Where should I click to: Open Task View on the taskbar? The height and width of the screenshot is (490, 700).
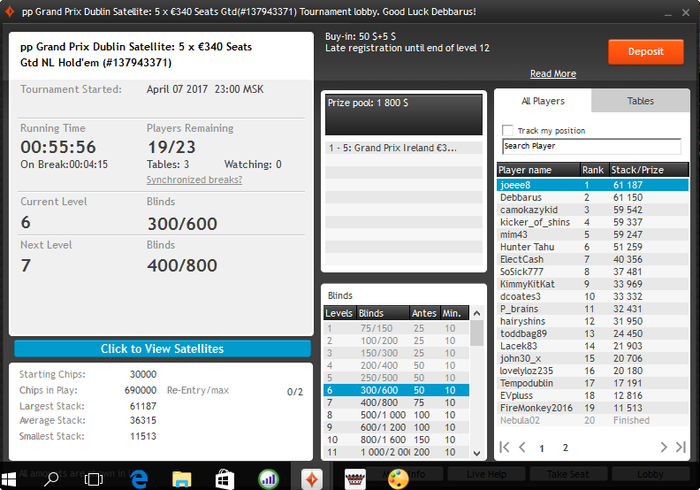[94, 479]
